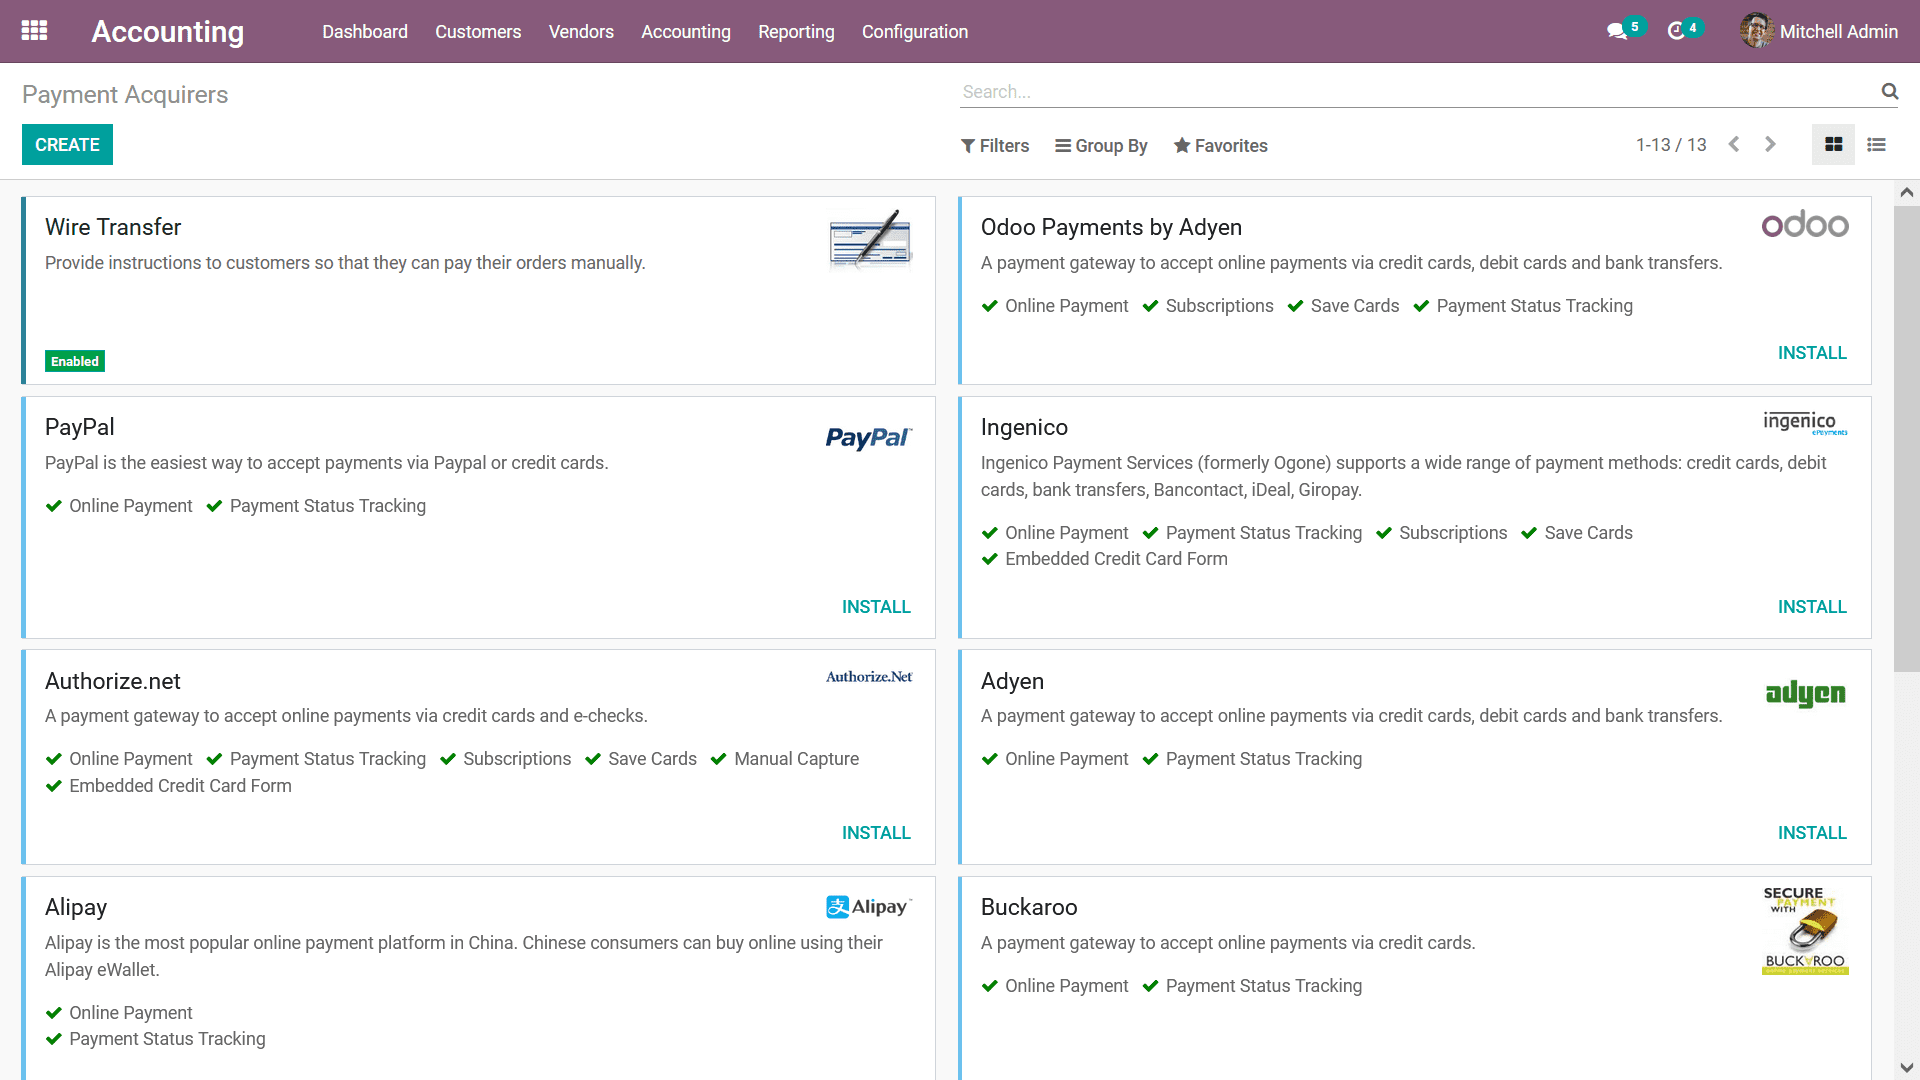Screen dimensions: 1920x1080
Task: Install the Authorize.net acquirer
Action: 876,833
